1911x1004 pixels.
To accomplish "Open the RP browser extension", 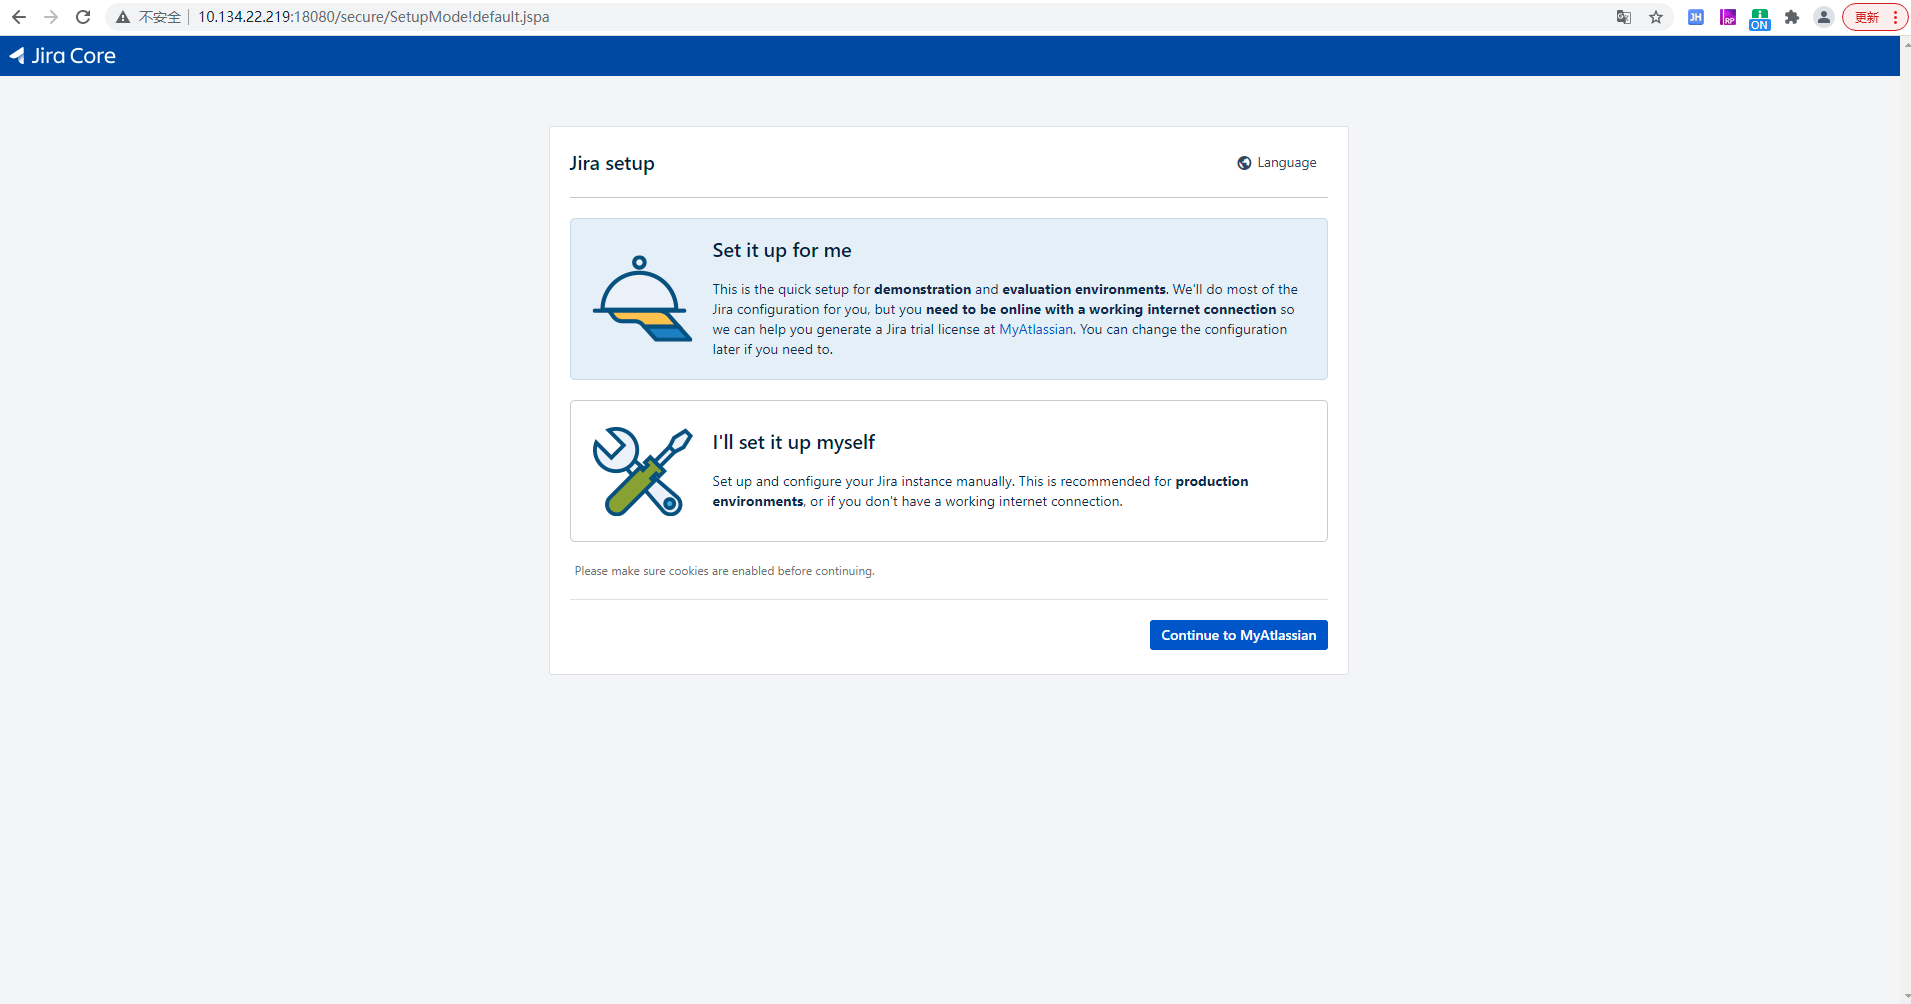I will 1727,17.
